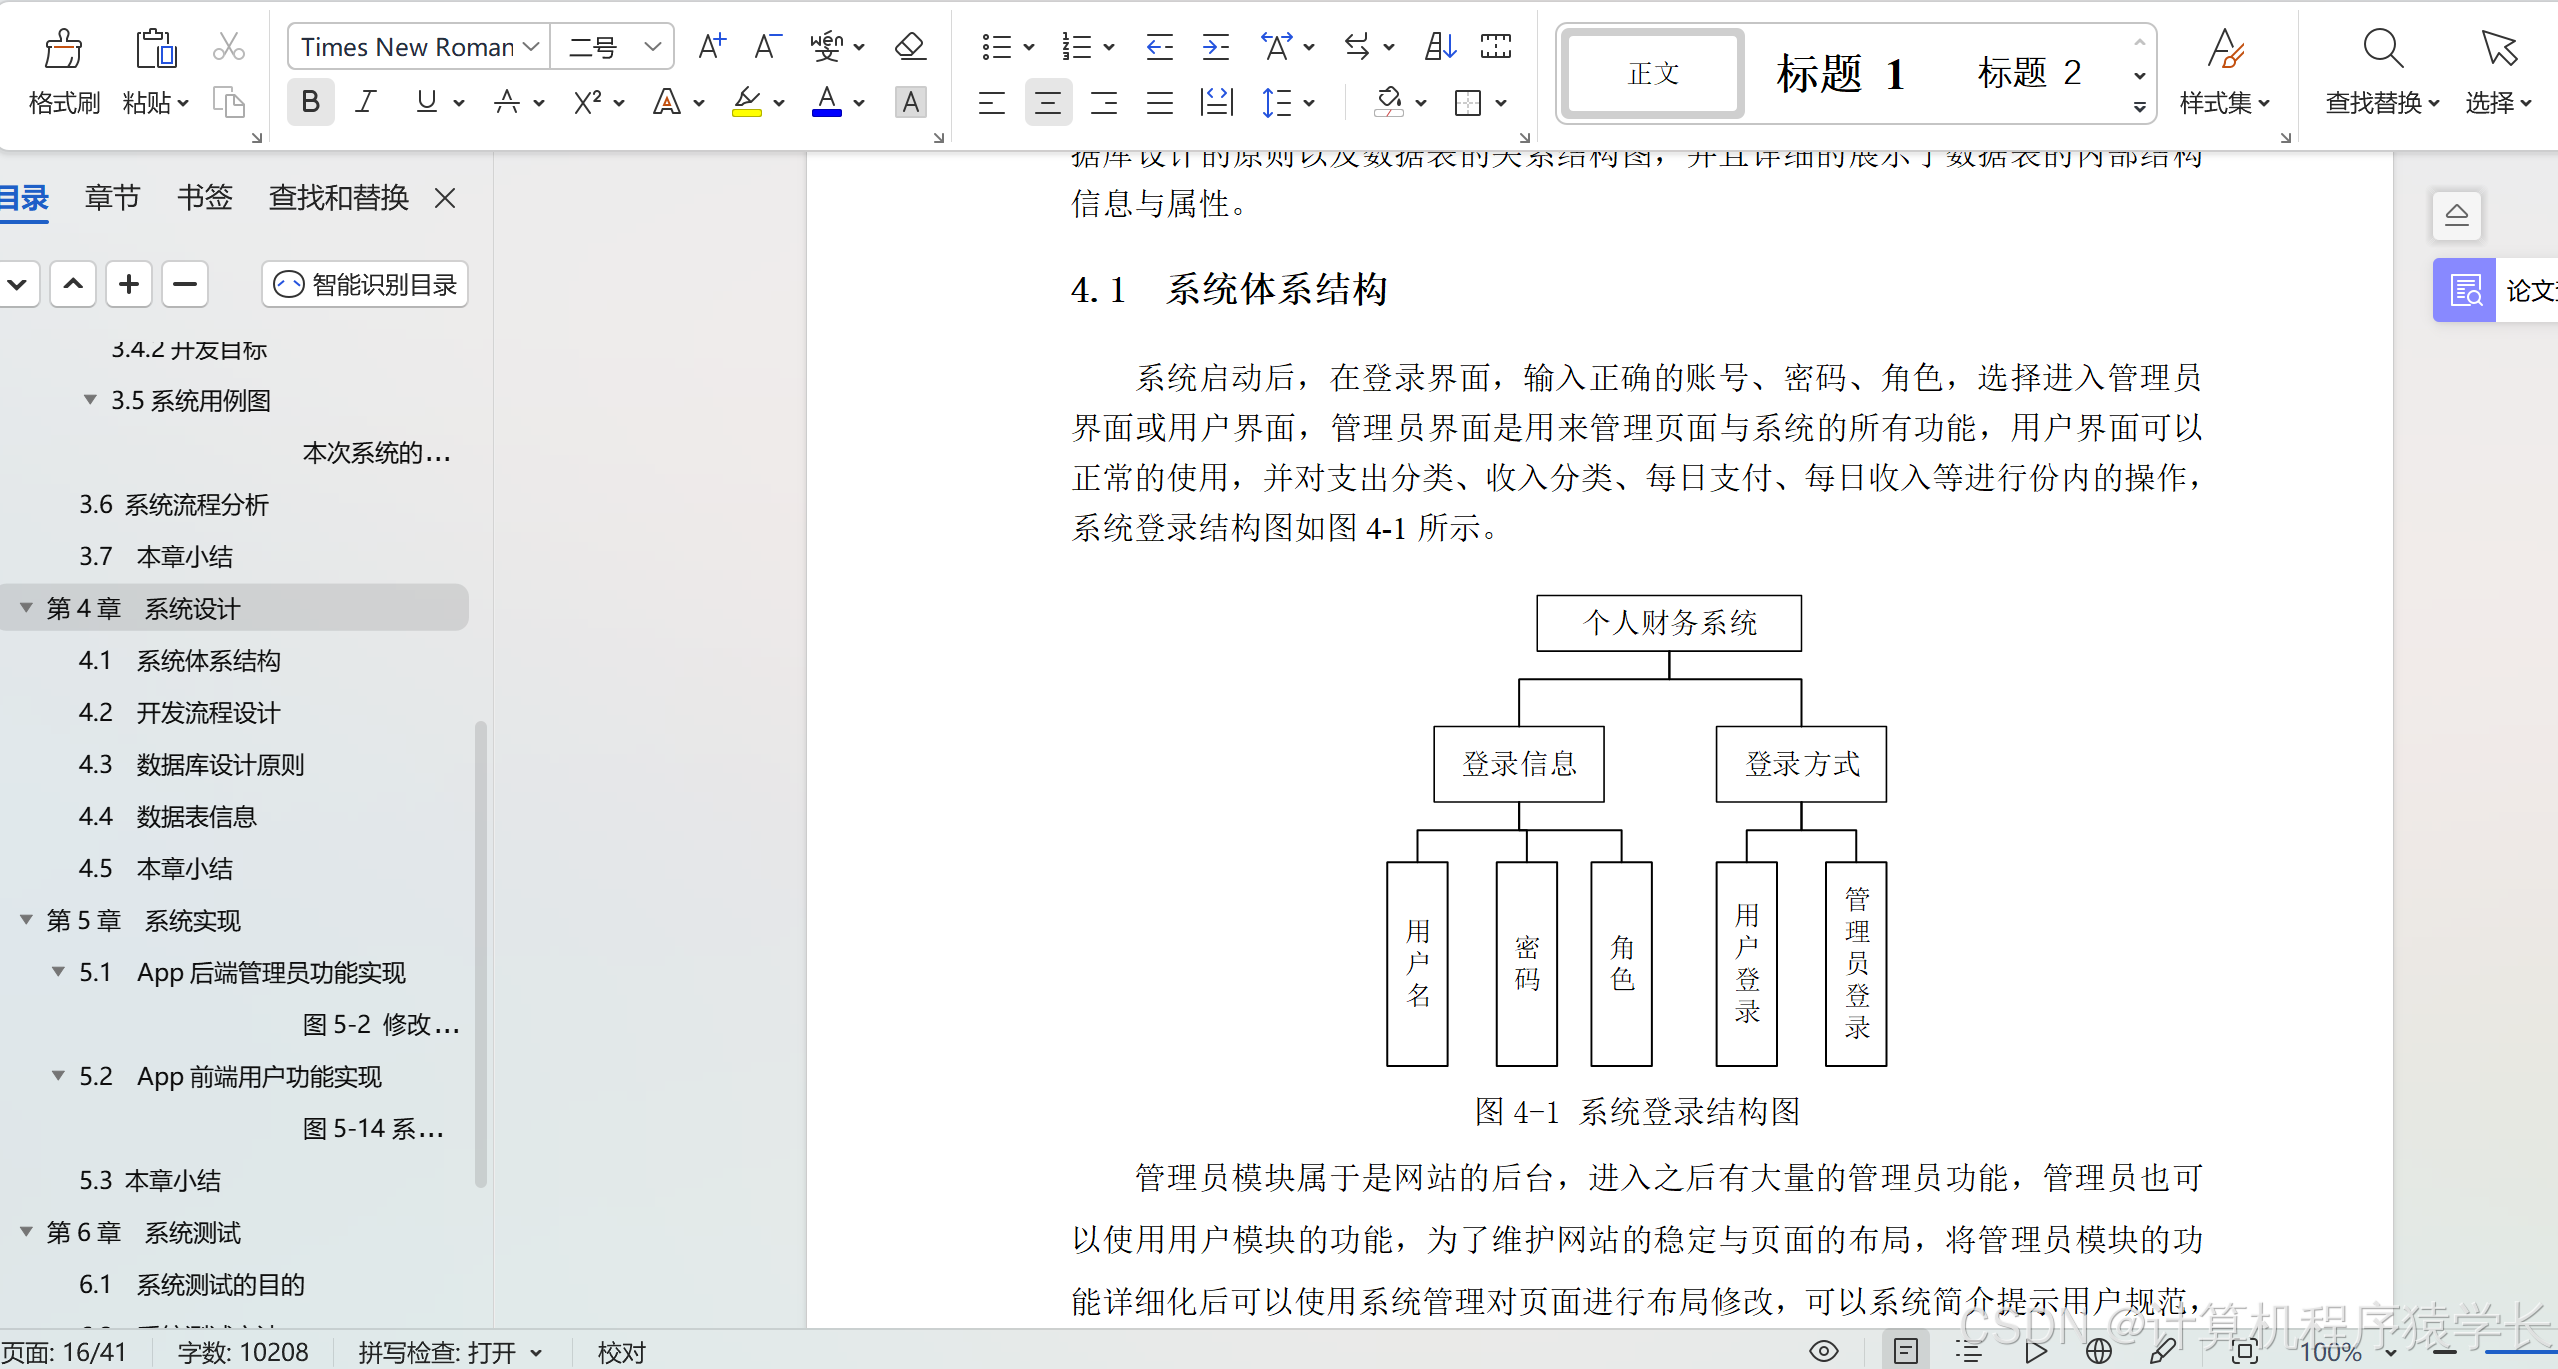
Task: Click the sort text icon
Action: click(x=1440, y=46)
